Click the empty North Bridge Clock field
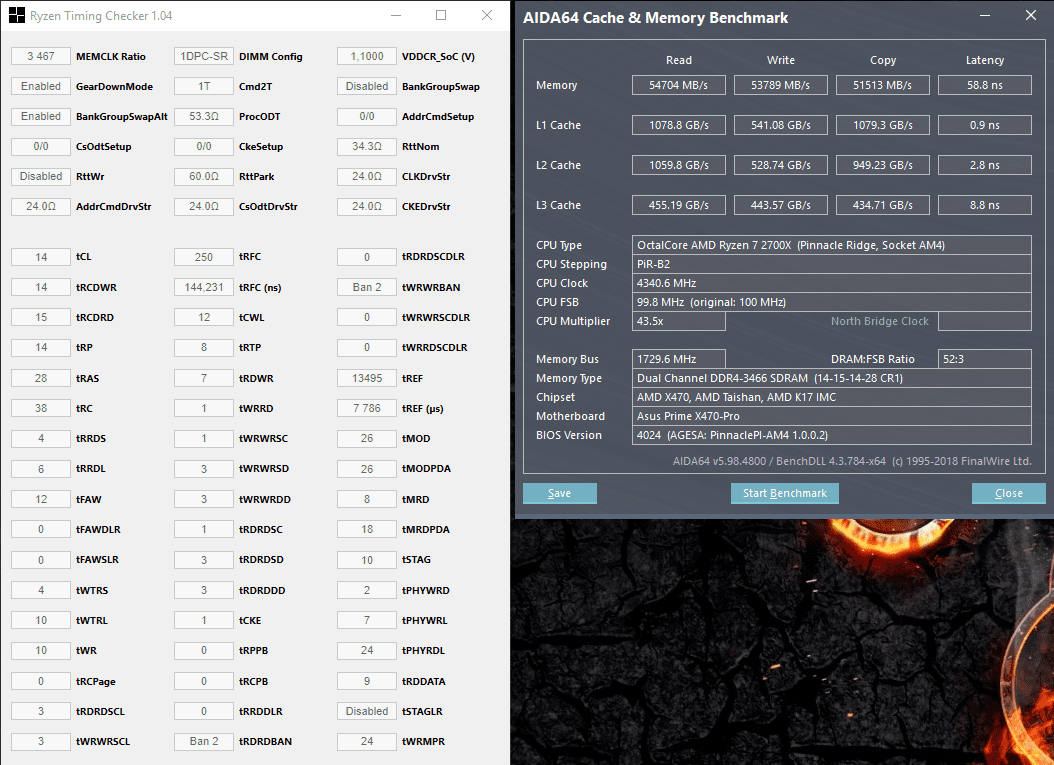This screenshot has width=1054, height=765. [x=985, y=321]
